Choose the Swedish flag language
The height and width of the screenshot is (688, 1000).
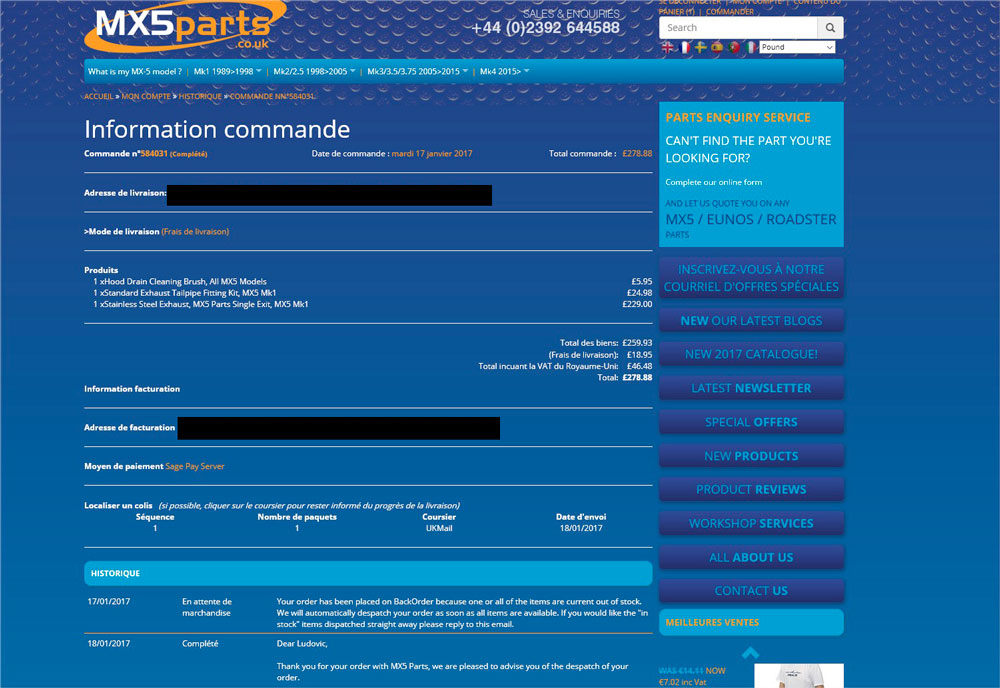(x=701, y=47)
